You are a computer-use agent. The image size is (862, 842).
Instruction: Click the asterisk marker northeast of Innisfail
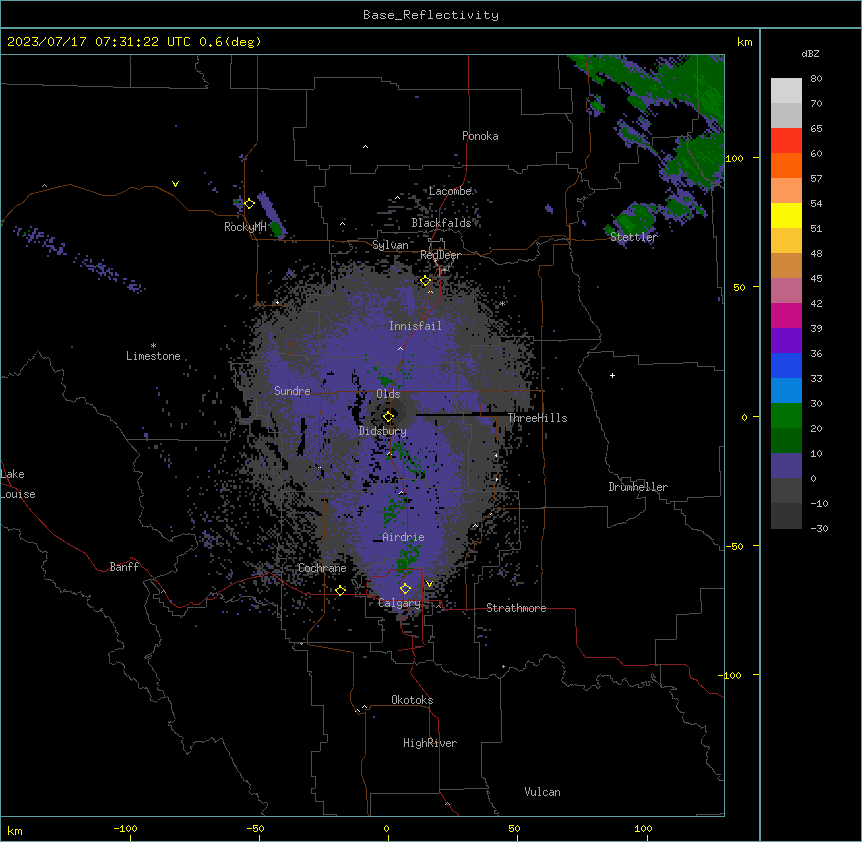(x=502, y=304)
